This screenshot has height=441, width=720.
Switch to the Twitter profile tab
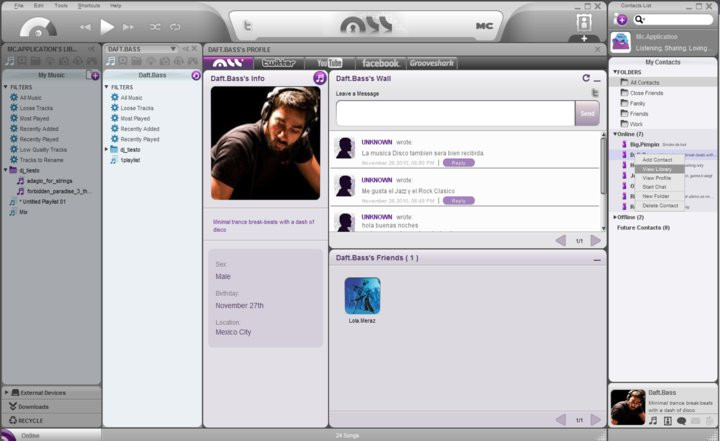pos(278,63)
